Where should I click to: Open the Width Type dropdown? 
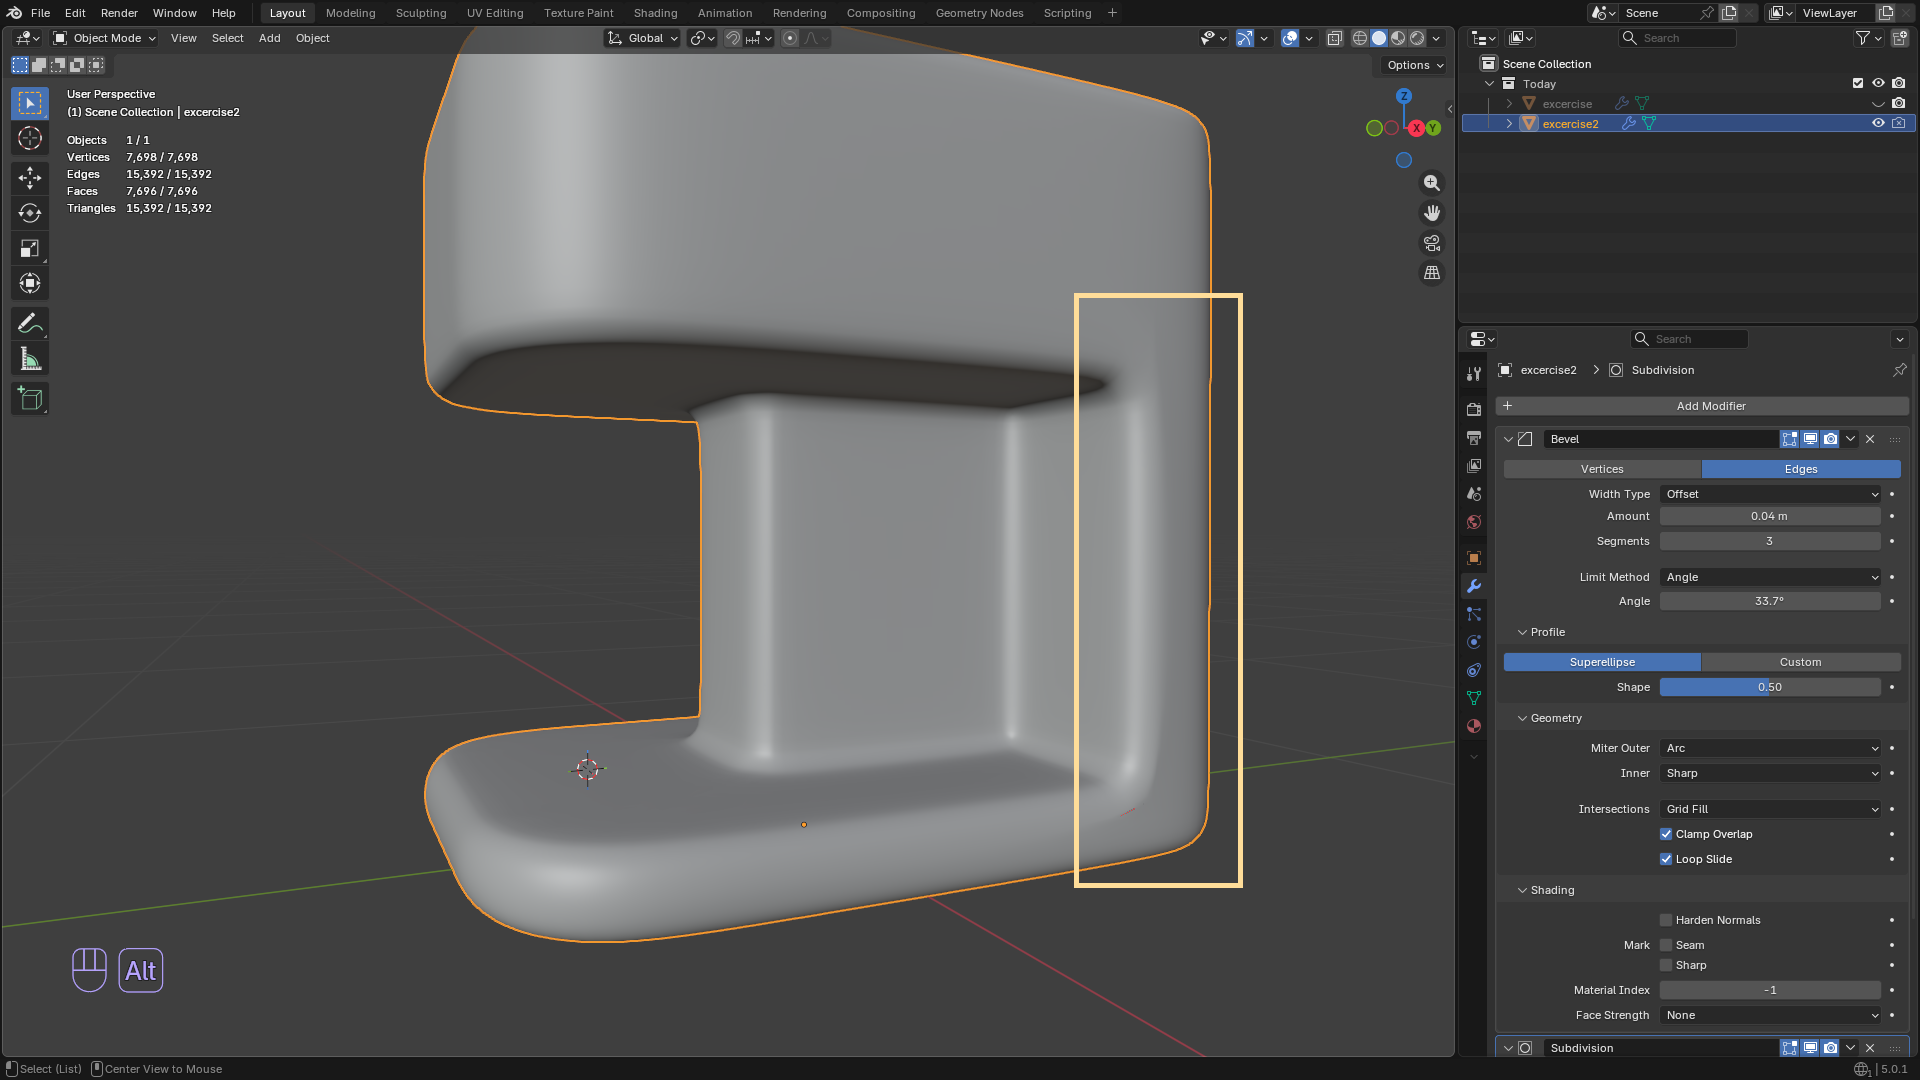pyautogui.click(x=1770, y=494)
